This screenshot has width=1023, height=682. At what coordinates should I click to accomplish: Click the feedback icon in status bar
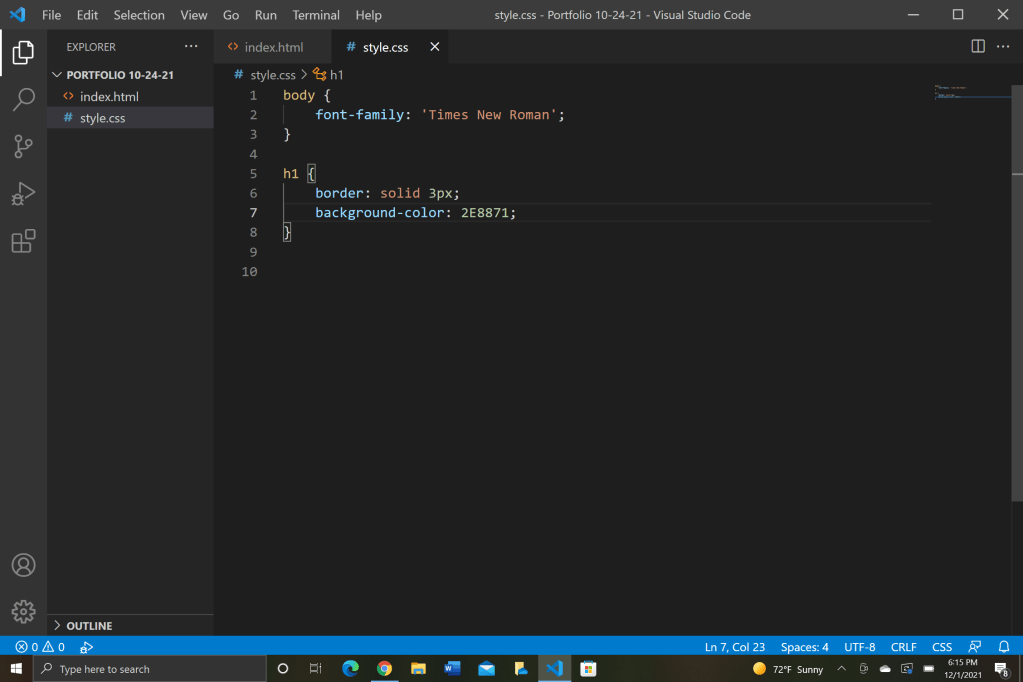coord(975,647)
